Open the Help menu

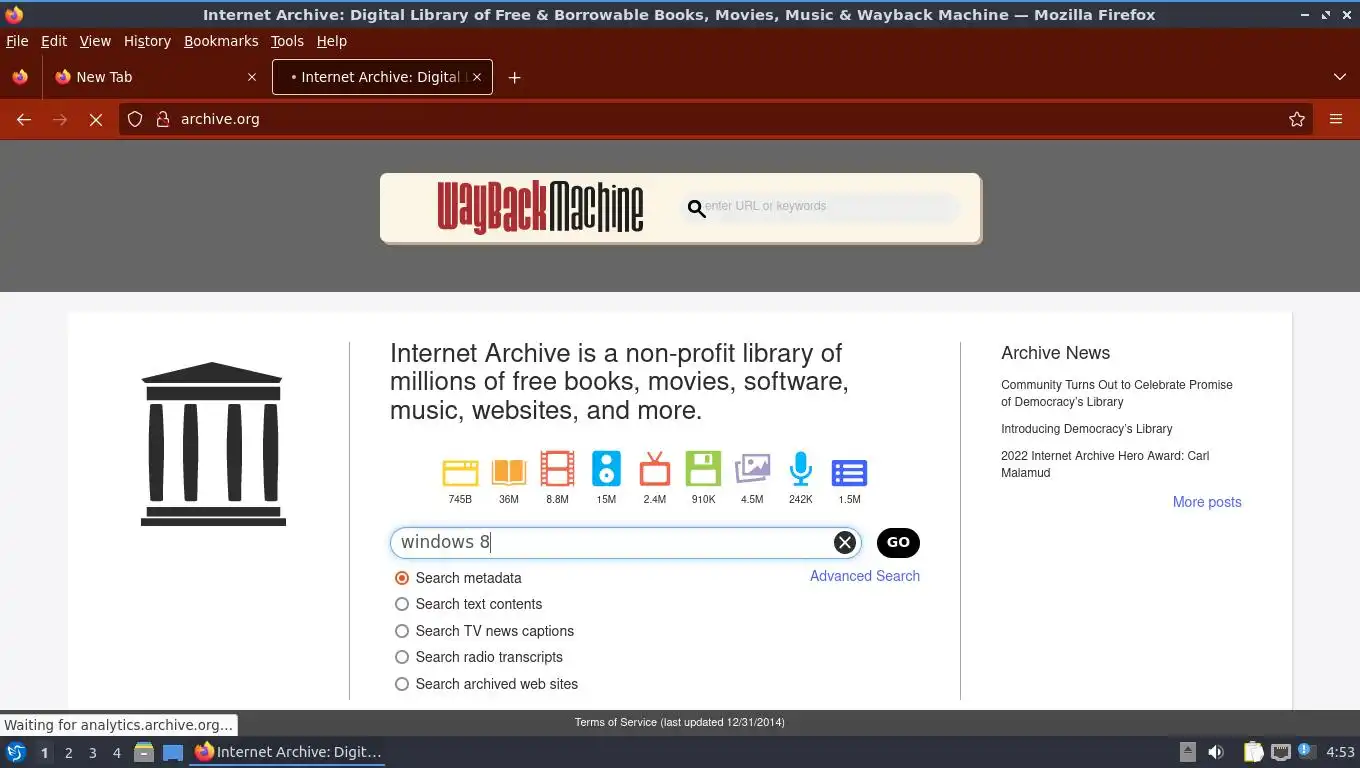[x=331, y=41]
